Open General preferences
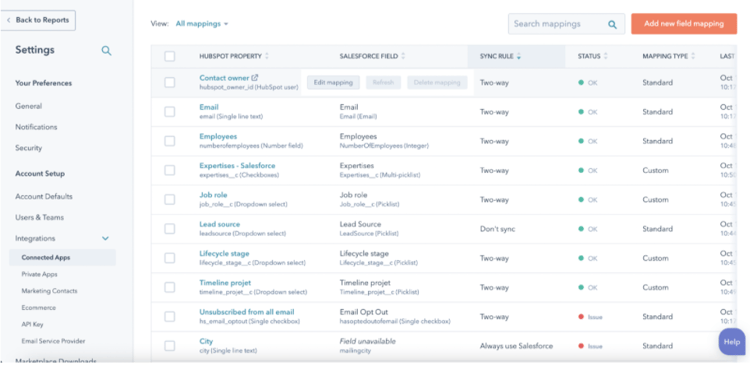The height and width of the screenshot is (369, 750). 29,106
